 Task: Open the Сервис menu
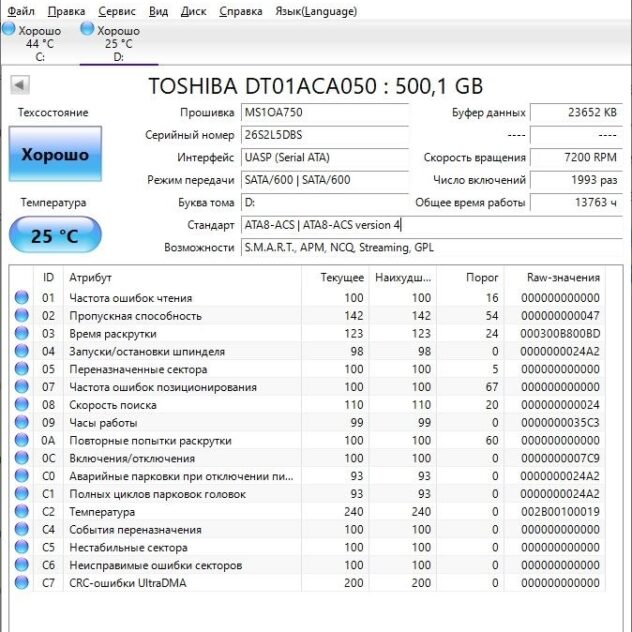click(118, 11)
